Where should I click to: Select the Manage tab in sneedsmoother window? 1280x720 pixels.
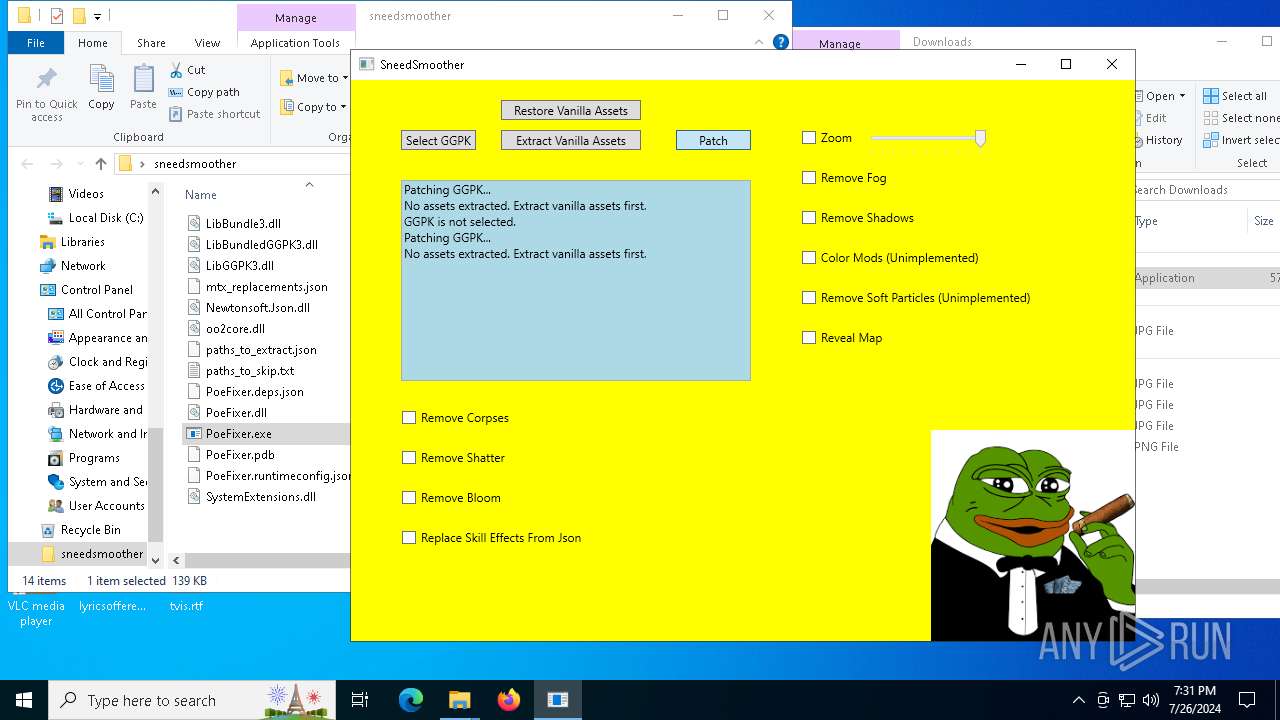coord(296,17)
